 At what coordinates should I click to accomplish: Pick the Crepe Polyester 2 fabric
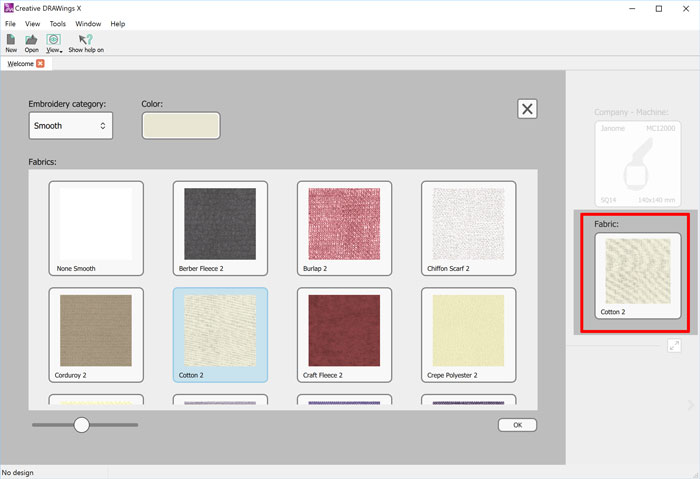pyautogui.click(x=468, y=334)
